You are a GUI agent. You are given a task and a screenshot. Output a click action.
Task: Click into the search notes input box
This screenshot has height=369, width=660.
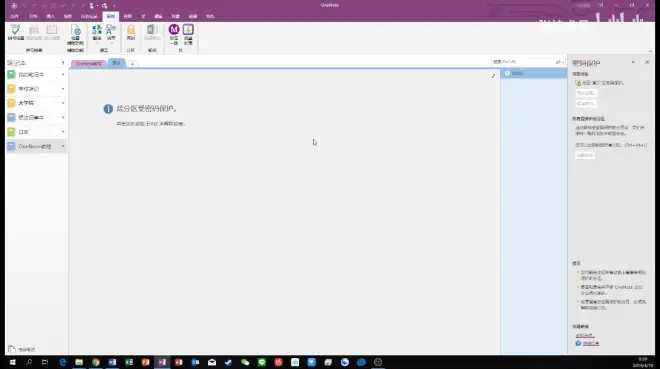point(523,62)
